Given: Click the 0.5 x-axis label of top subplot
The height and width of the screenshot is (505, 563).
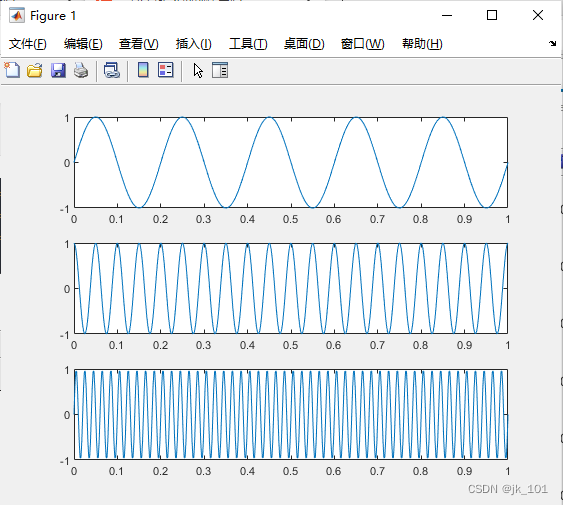Looking at the screenshot, I should (x=290, y=219).
